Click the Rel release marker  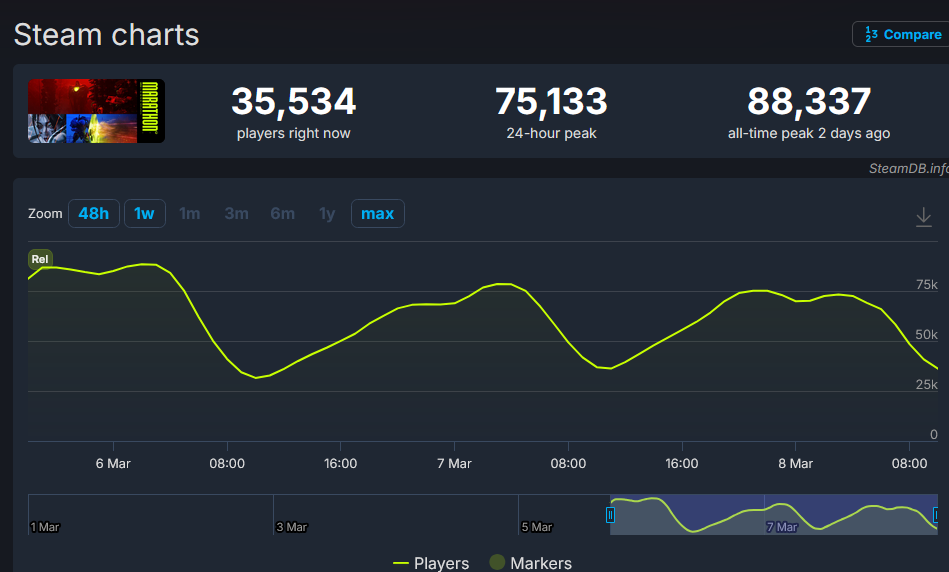tap(40, 259)
